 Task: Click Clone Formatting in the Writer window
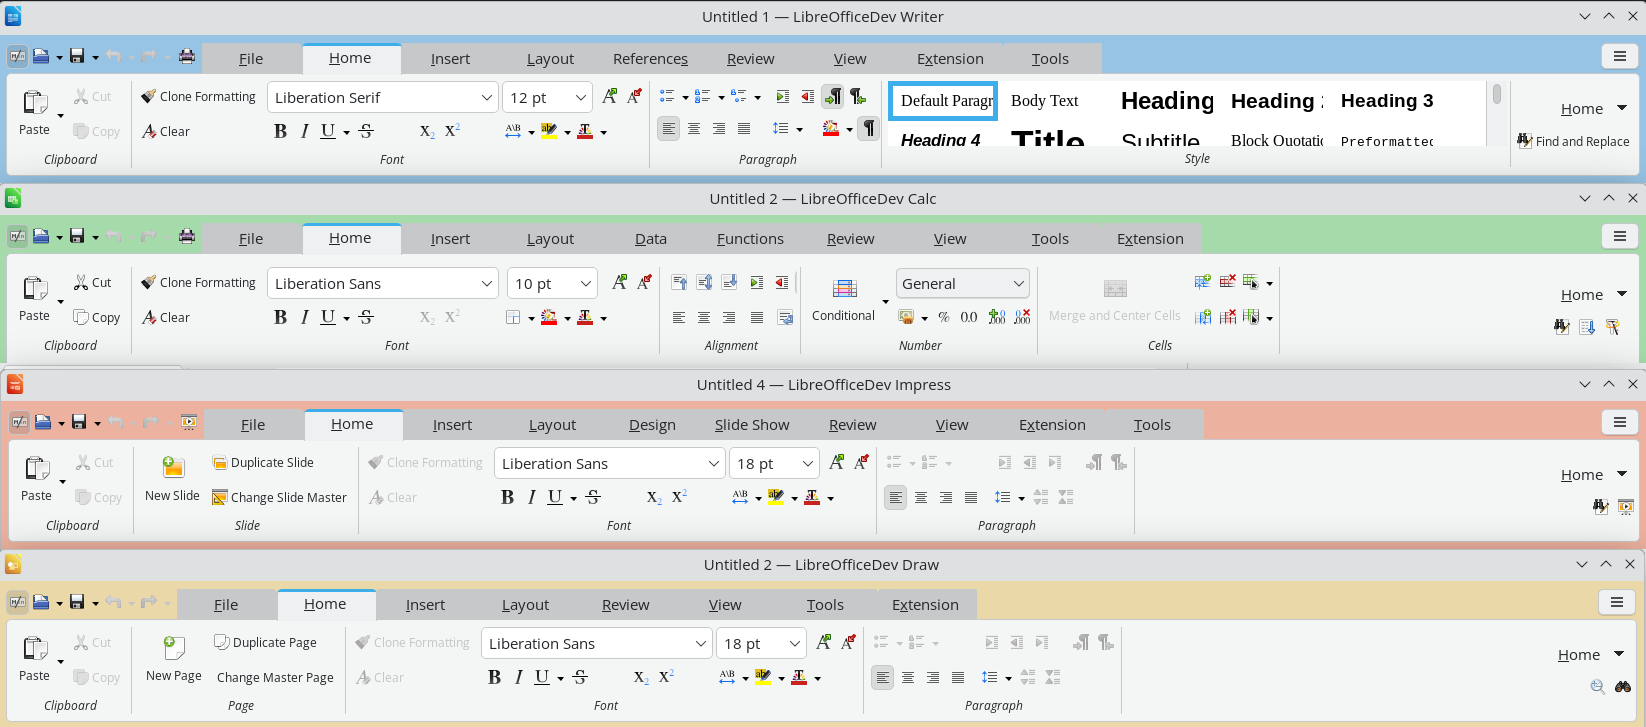(x=198, y=96)
